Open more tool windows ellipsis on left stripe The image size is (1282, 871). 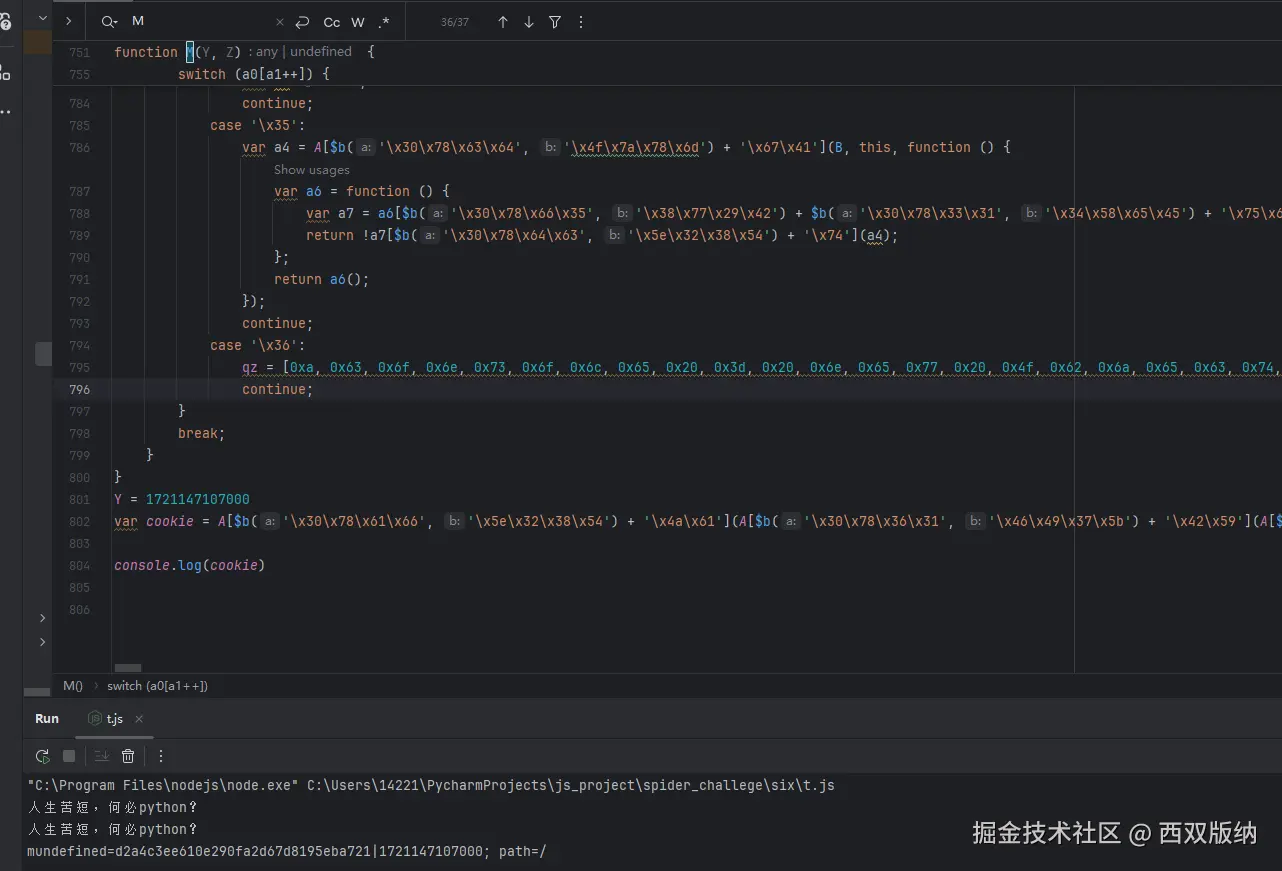coord(6,111)
